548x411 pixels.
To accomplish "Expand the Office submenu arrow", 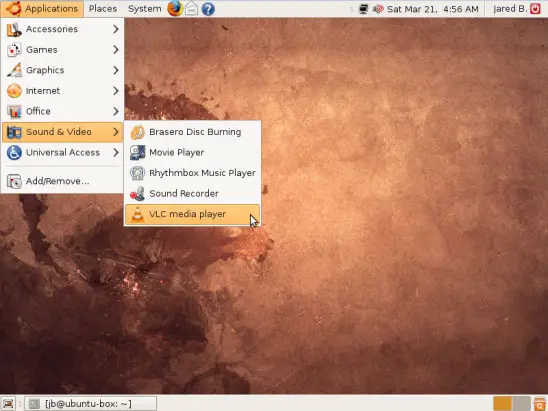I will (x=116, y=111).
